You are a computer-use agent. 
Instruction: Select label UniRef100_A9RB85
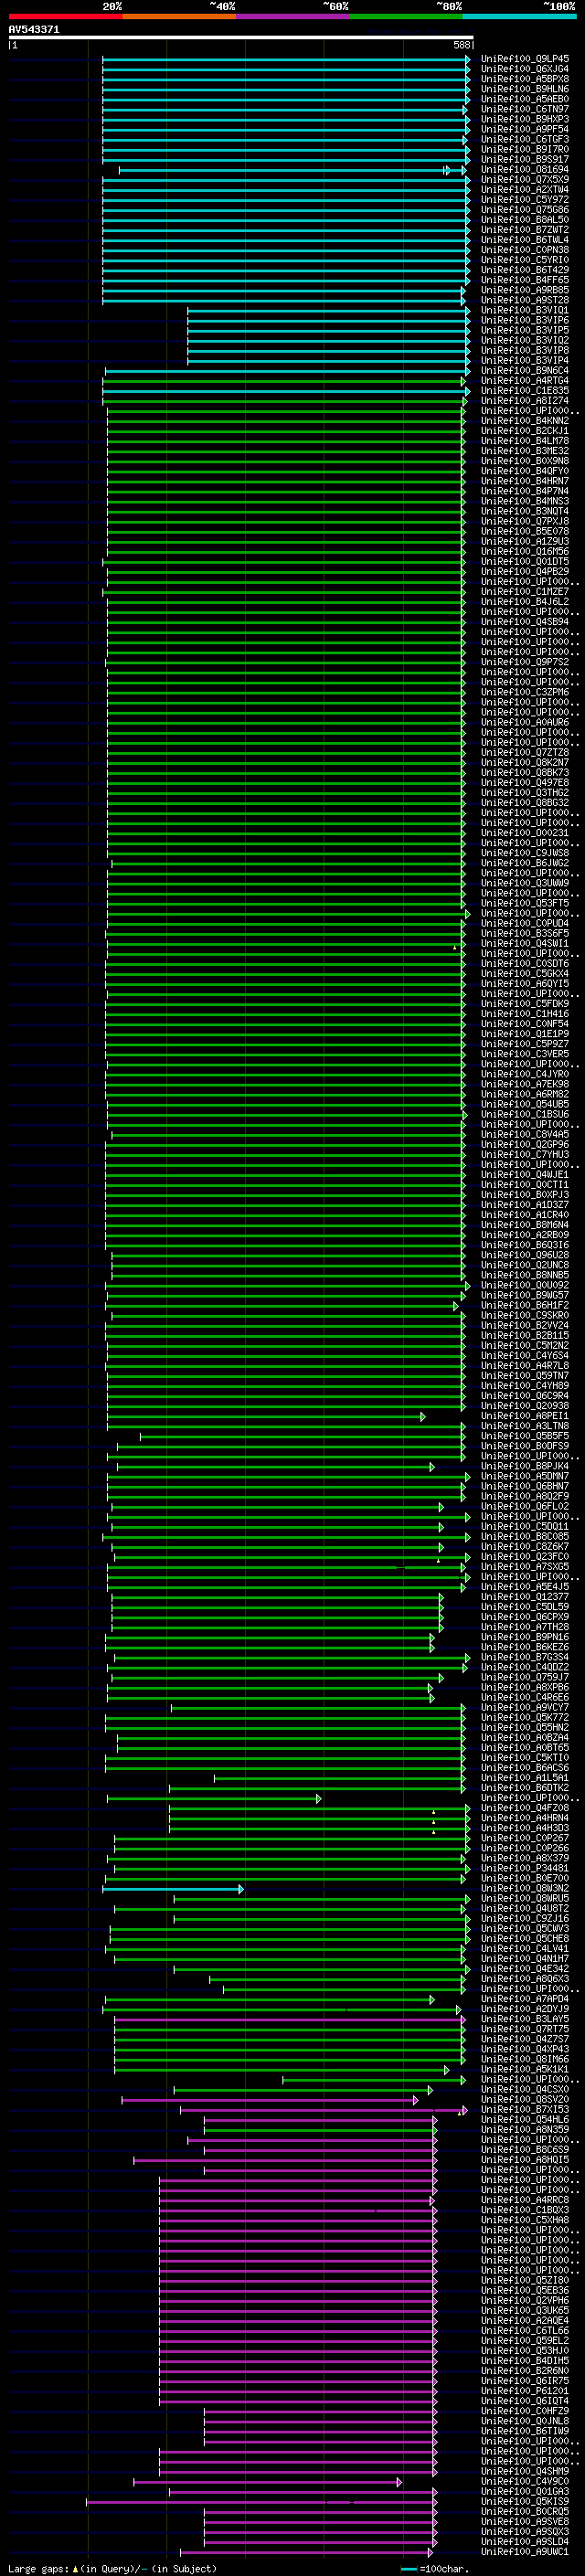tap(525, 290)
